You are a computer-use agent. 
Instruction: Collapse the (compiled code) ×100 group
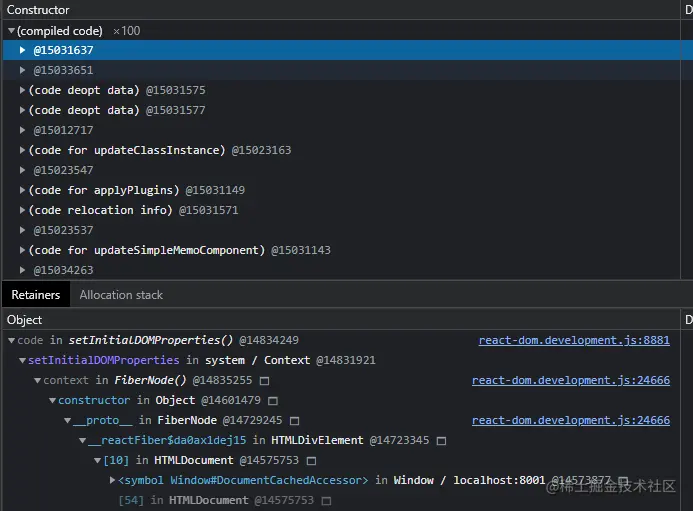click(11, 31)
